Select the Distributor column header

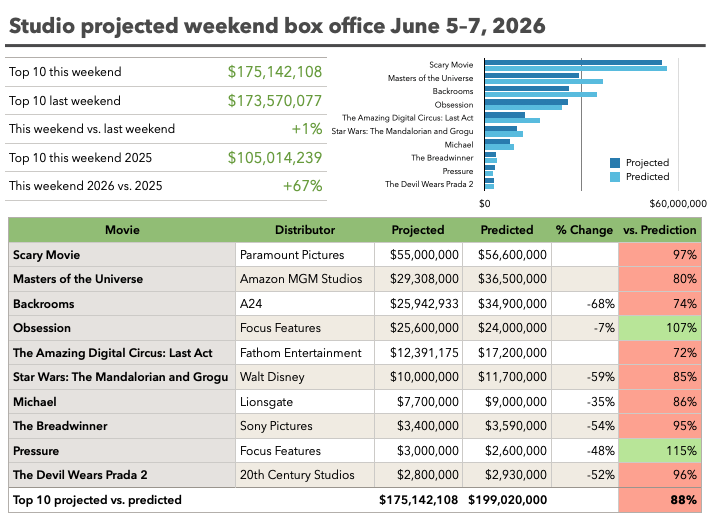pos(305,230)
